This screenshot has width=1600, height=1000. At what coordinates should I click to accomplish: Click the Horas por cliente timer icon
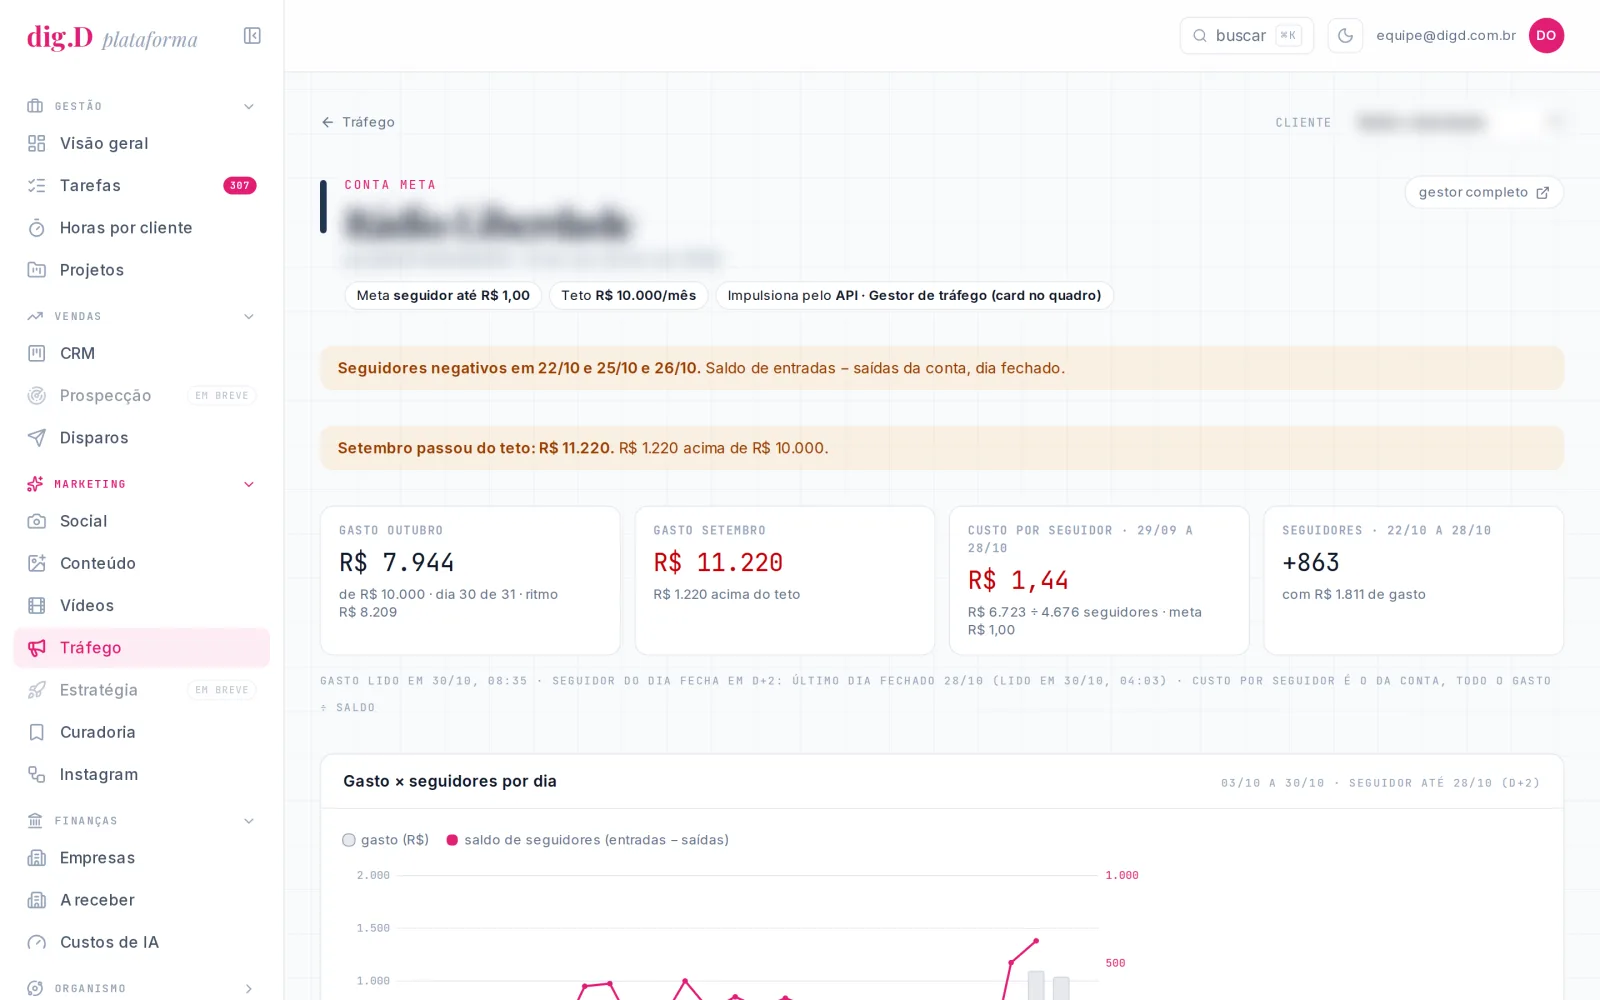tap(37, 228)
